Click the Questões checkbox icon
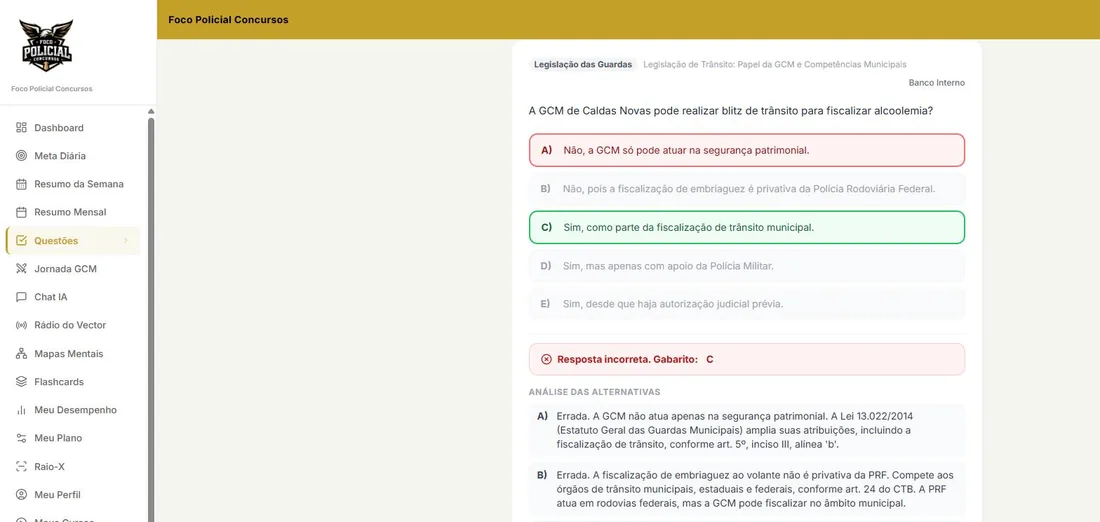 21,241
